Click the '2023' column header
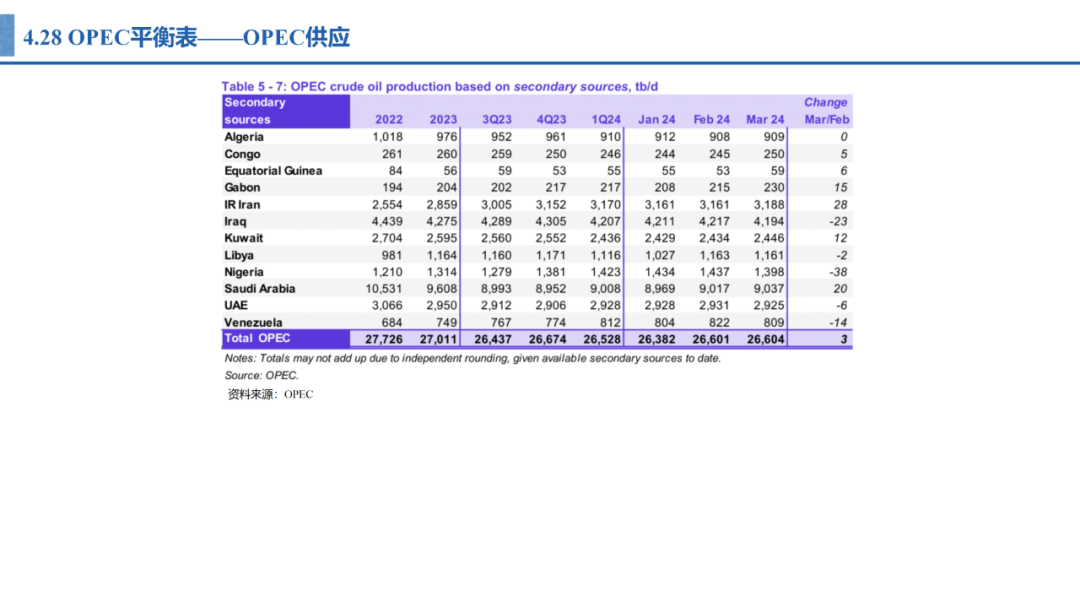Screen dimensions: 1080x608 coord(443,120)
